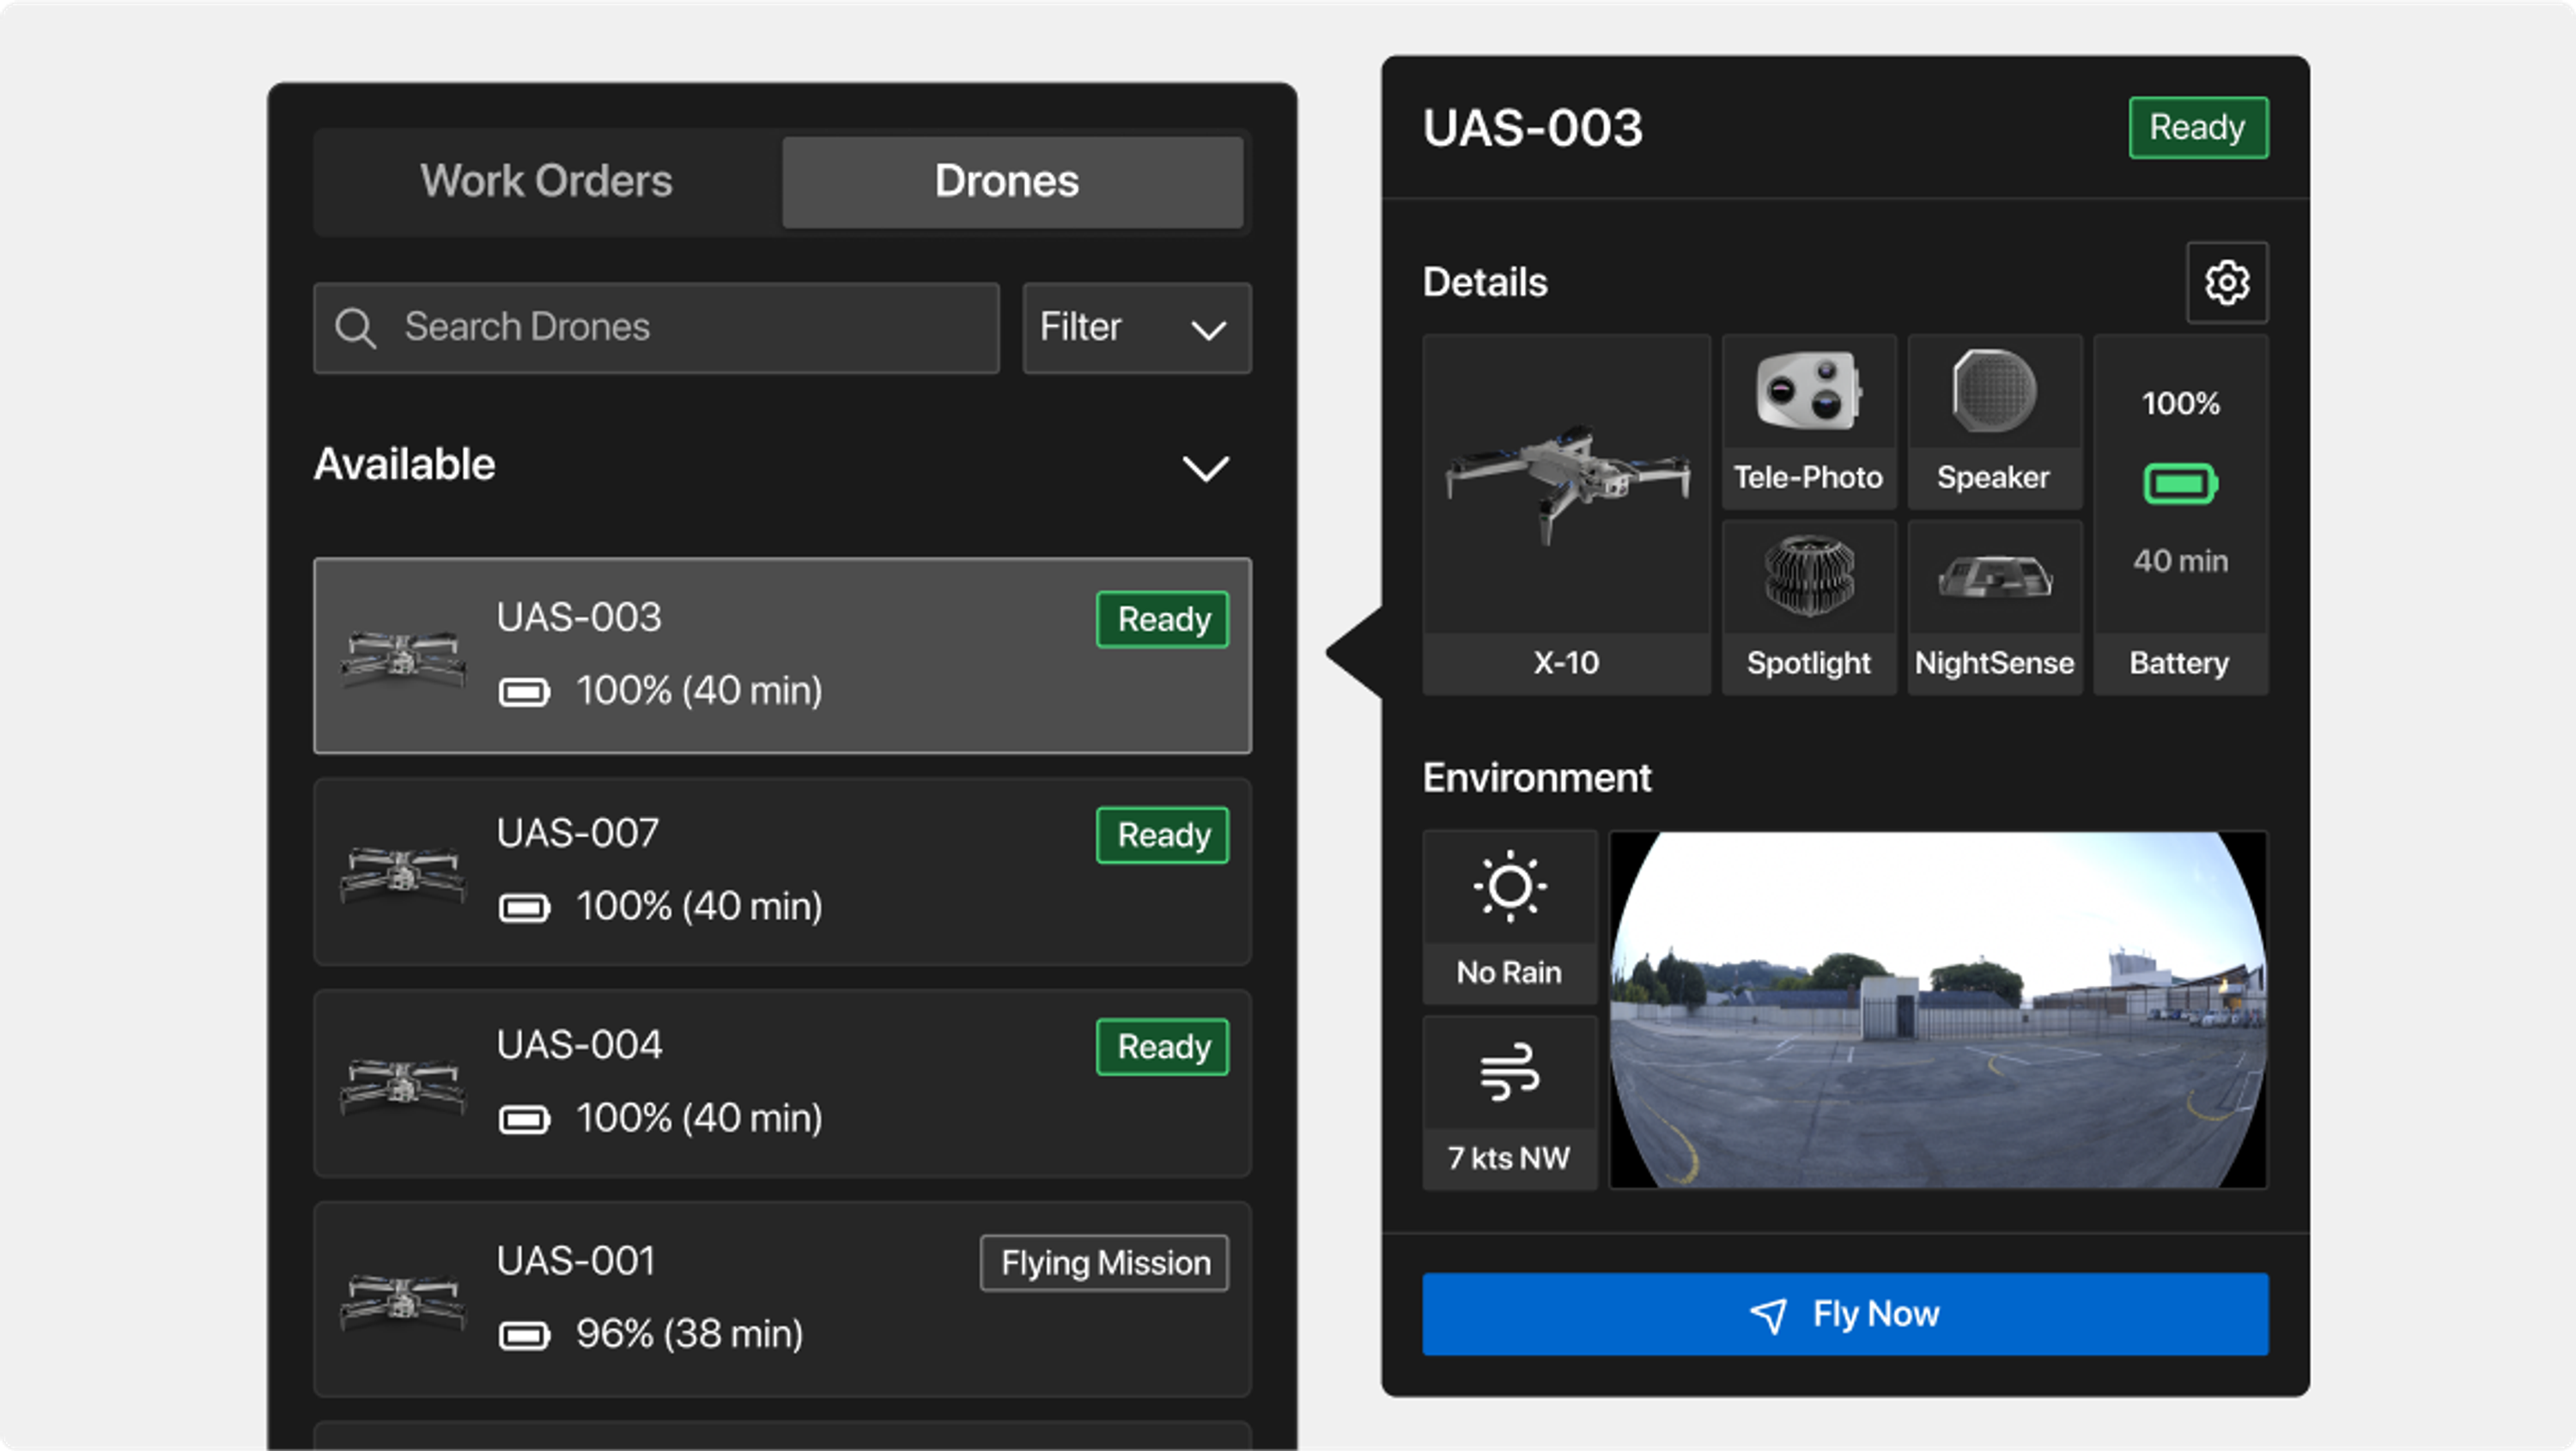This screenshot has width=2576, height=1451.
Task: View UAS-001 Flying Mission status
Action: 1106,1261
